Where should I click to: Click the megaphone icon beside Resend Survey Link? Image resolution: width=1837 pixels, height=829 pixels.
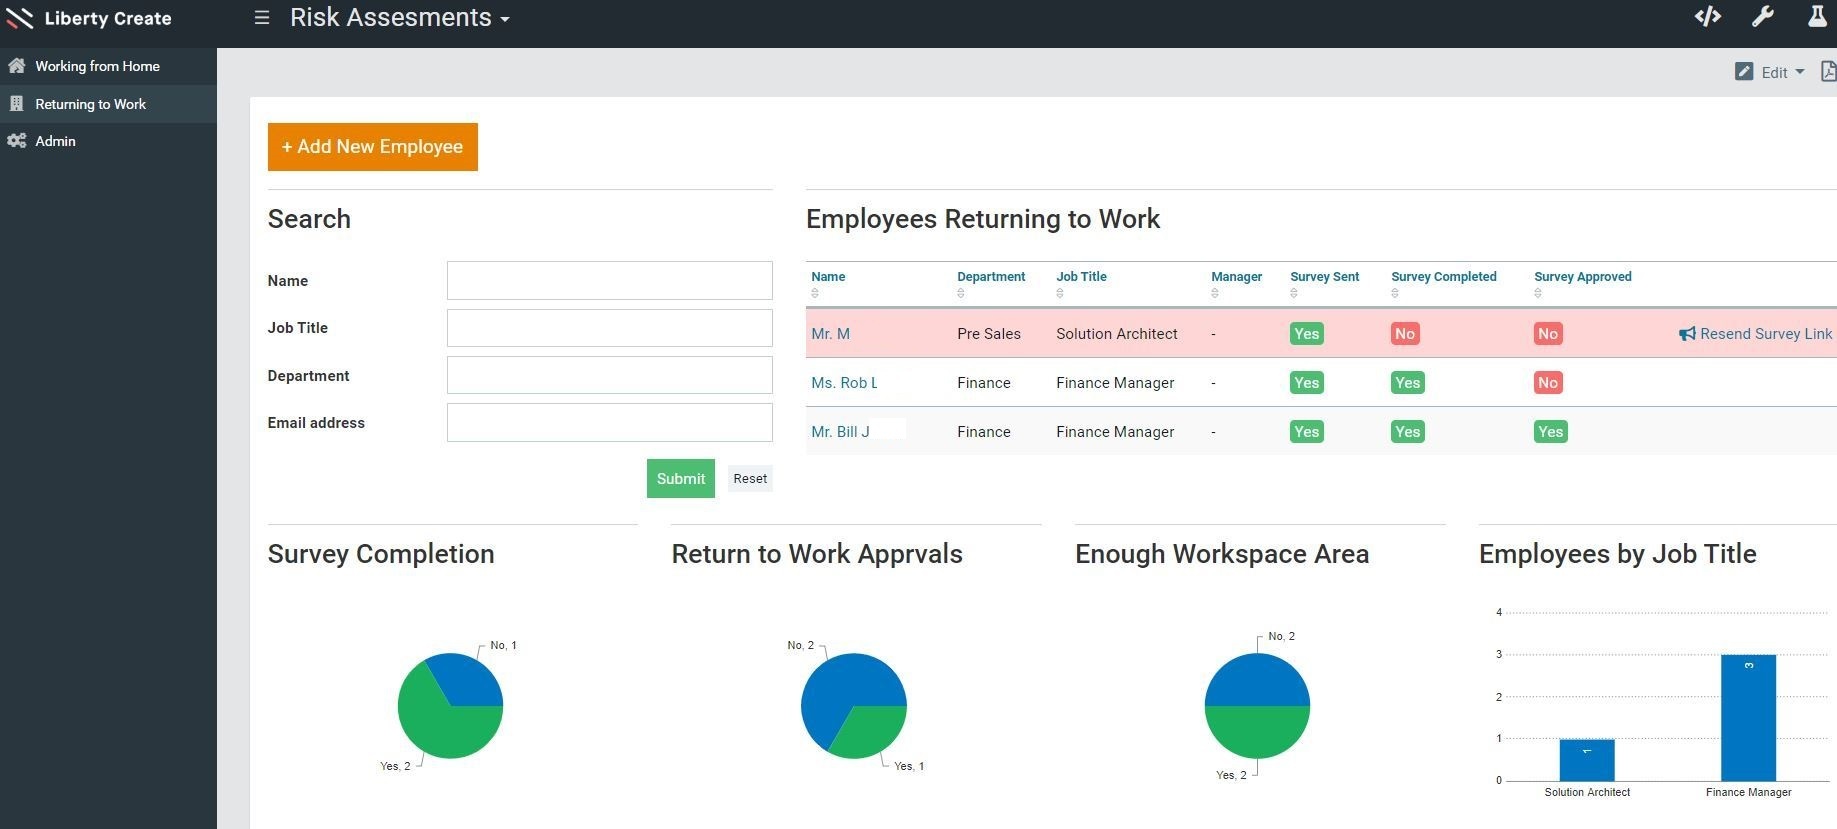[x=1687, y=334]
